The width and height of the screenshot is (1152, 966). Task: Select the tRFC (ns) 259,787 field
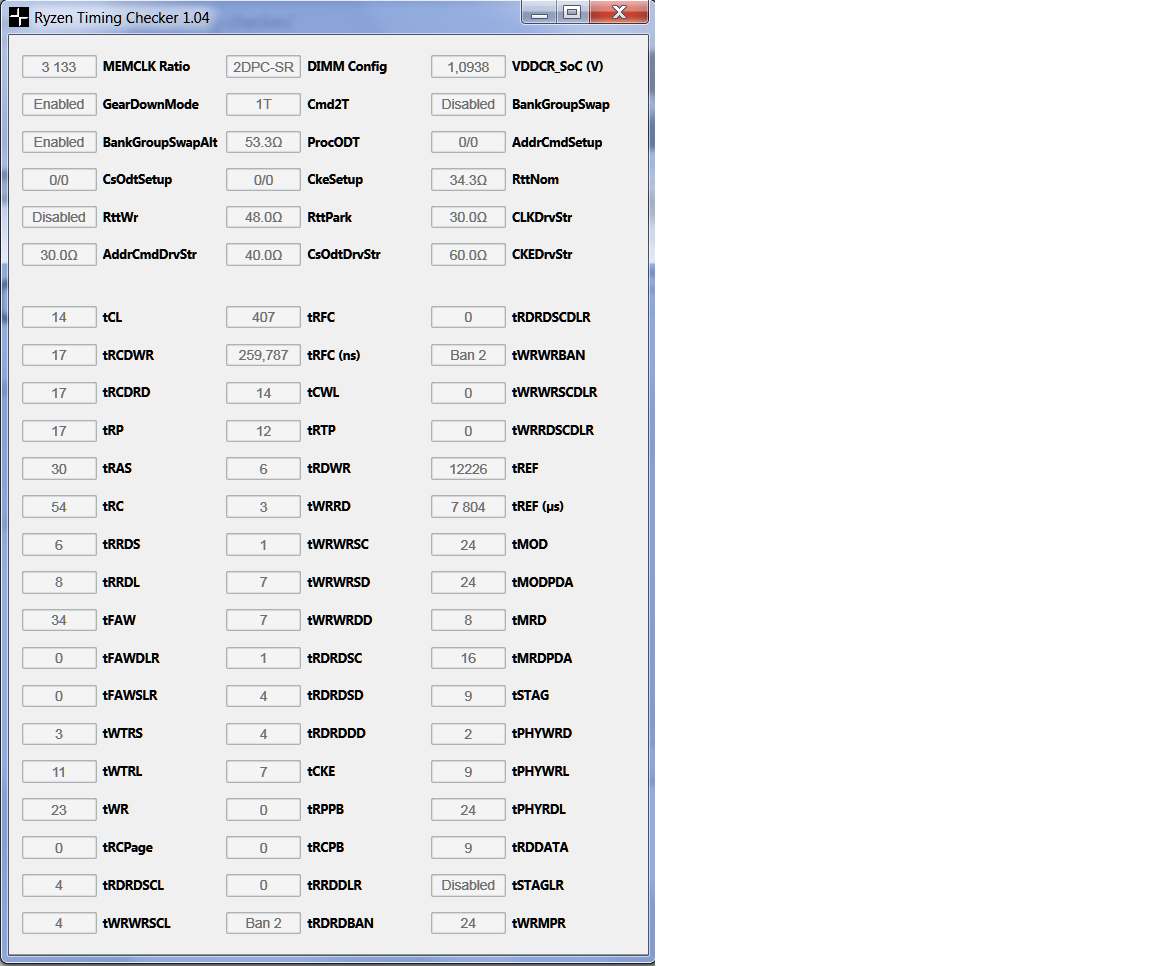coord(263,356)
